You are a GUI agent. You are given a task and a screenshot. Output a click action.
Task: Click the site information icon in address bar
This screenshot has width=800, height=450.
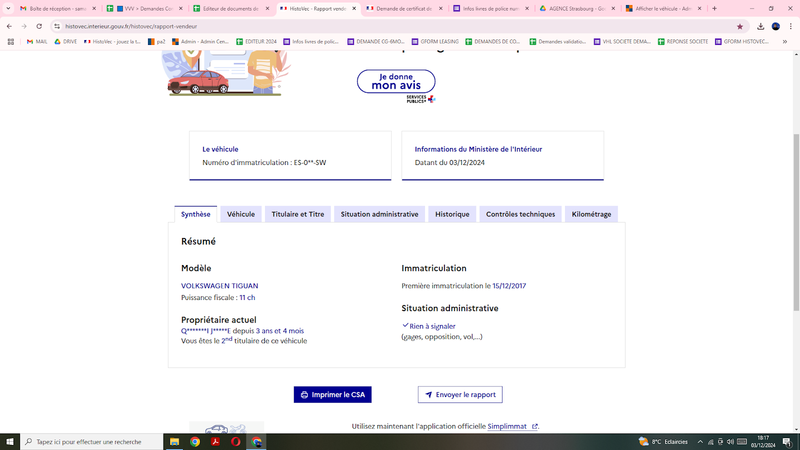[x=57, y=26]
